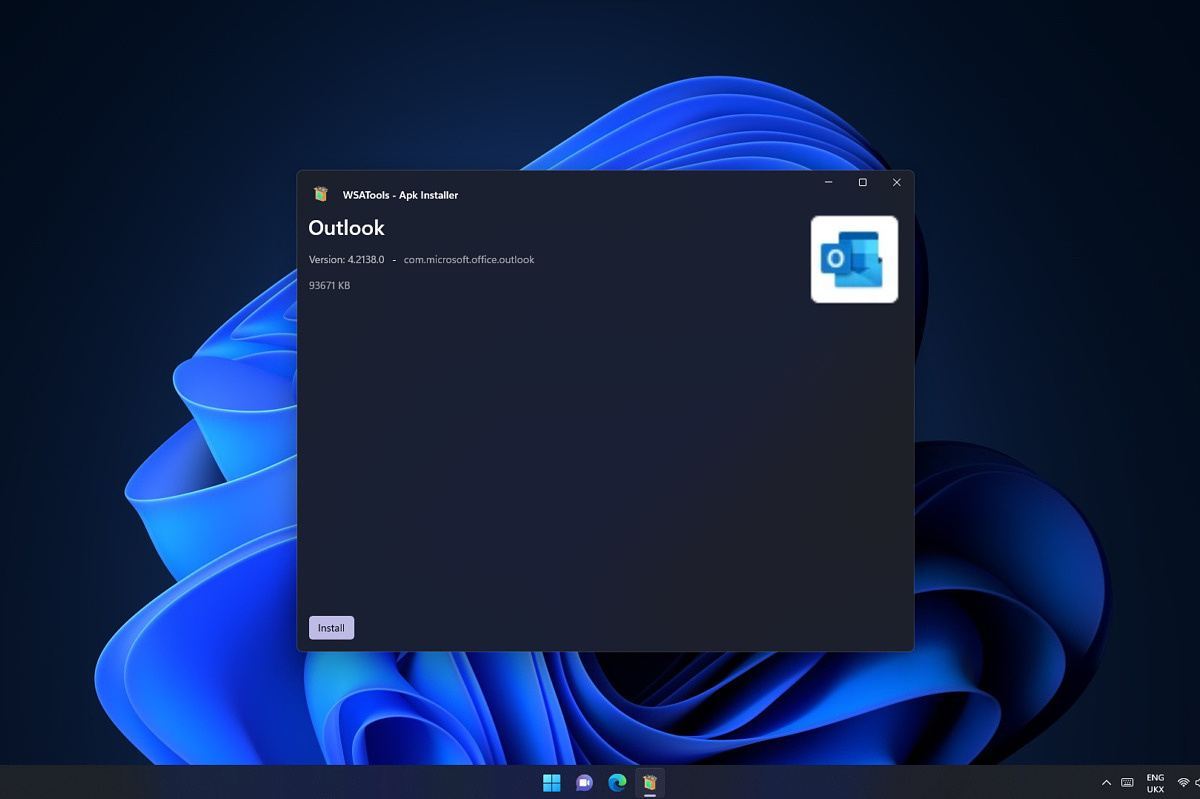
Task: Click the Version 4.2138.0 text
Action: click(346, 260)
